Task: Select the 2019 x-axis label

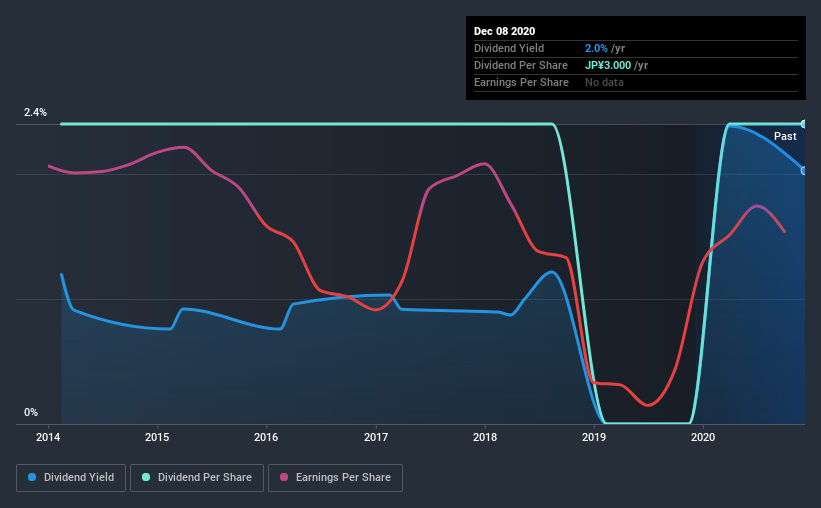Action: (594, 437)
